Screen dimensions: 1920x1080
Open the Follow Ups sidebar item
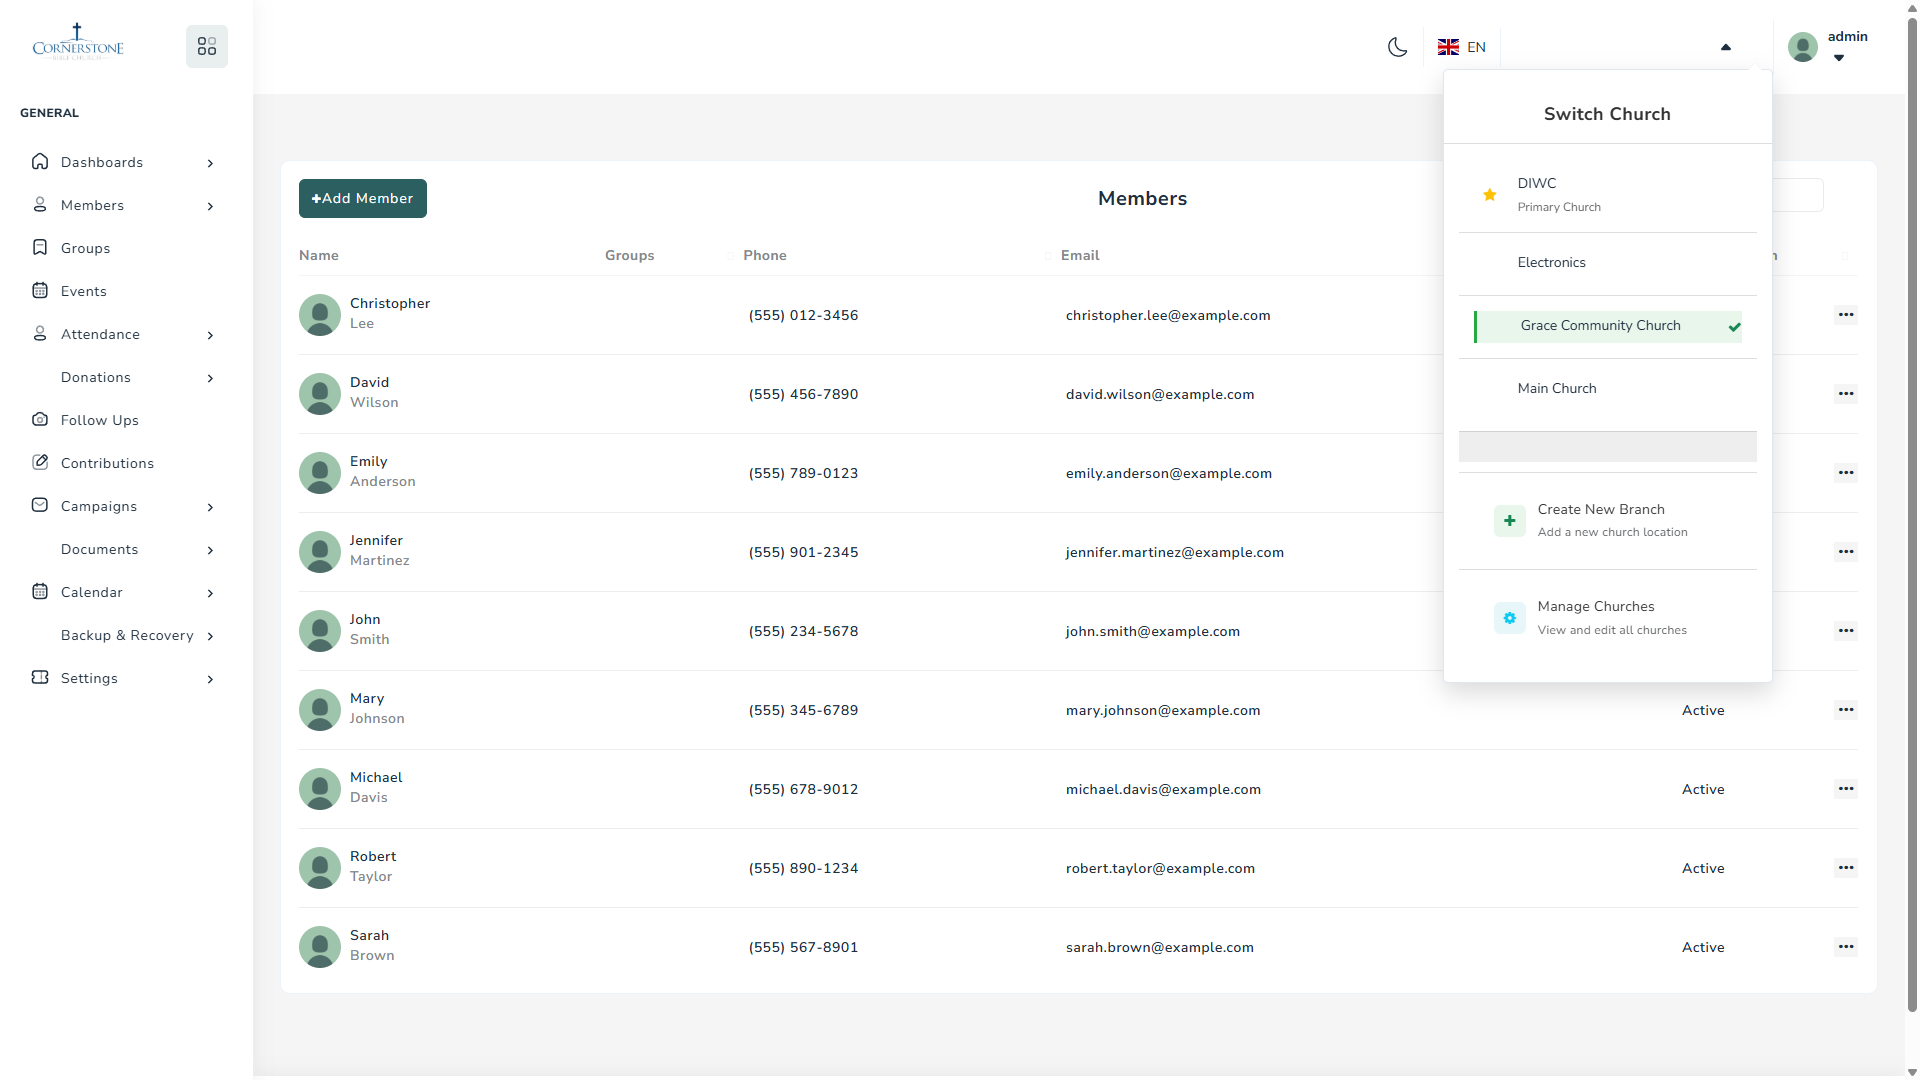pos(99,420)
